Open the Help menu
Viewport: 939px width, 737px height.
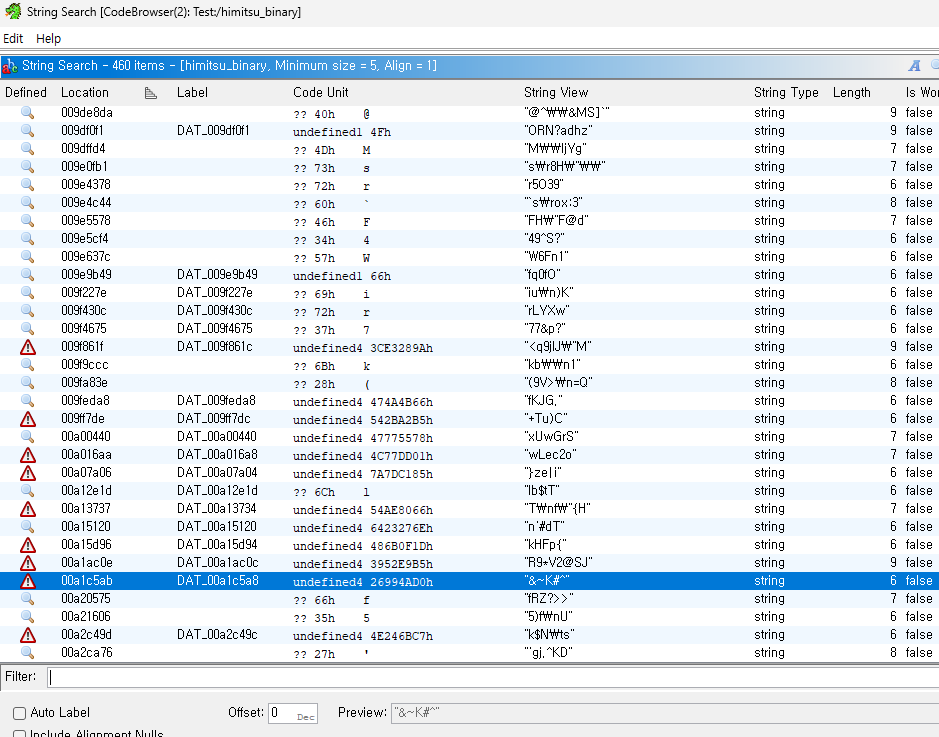pos(49,38)
